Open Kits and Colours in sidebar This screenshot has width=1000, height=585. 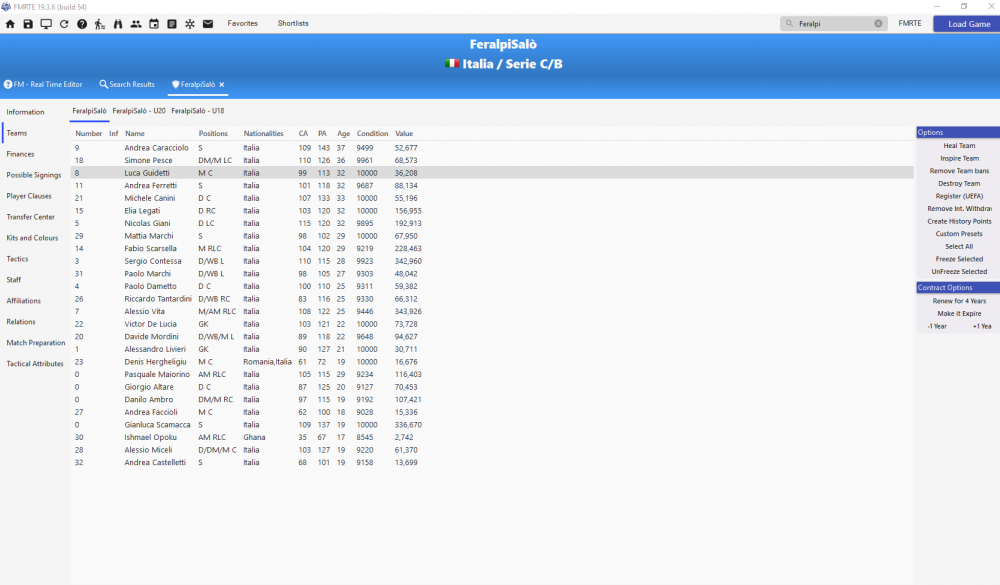point(32,239)
